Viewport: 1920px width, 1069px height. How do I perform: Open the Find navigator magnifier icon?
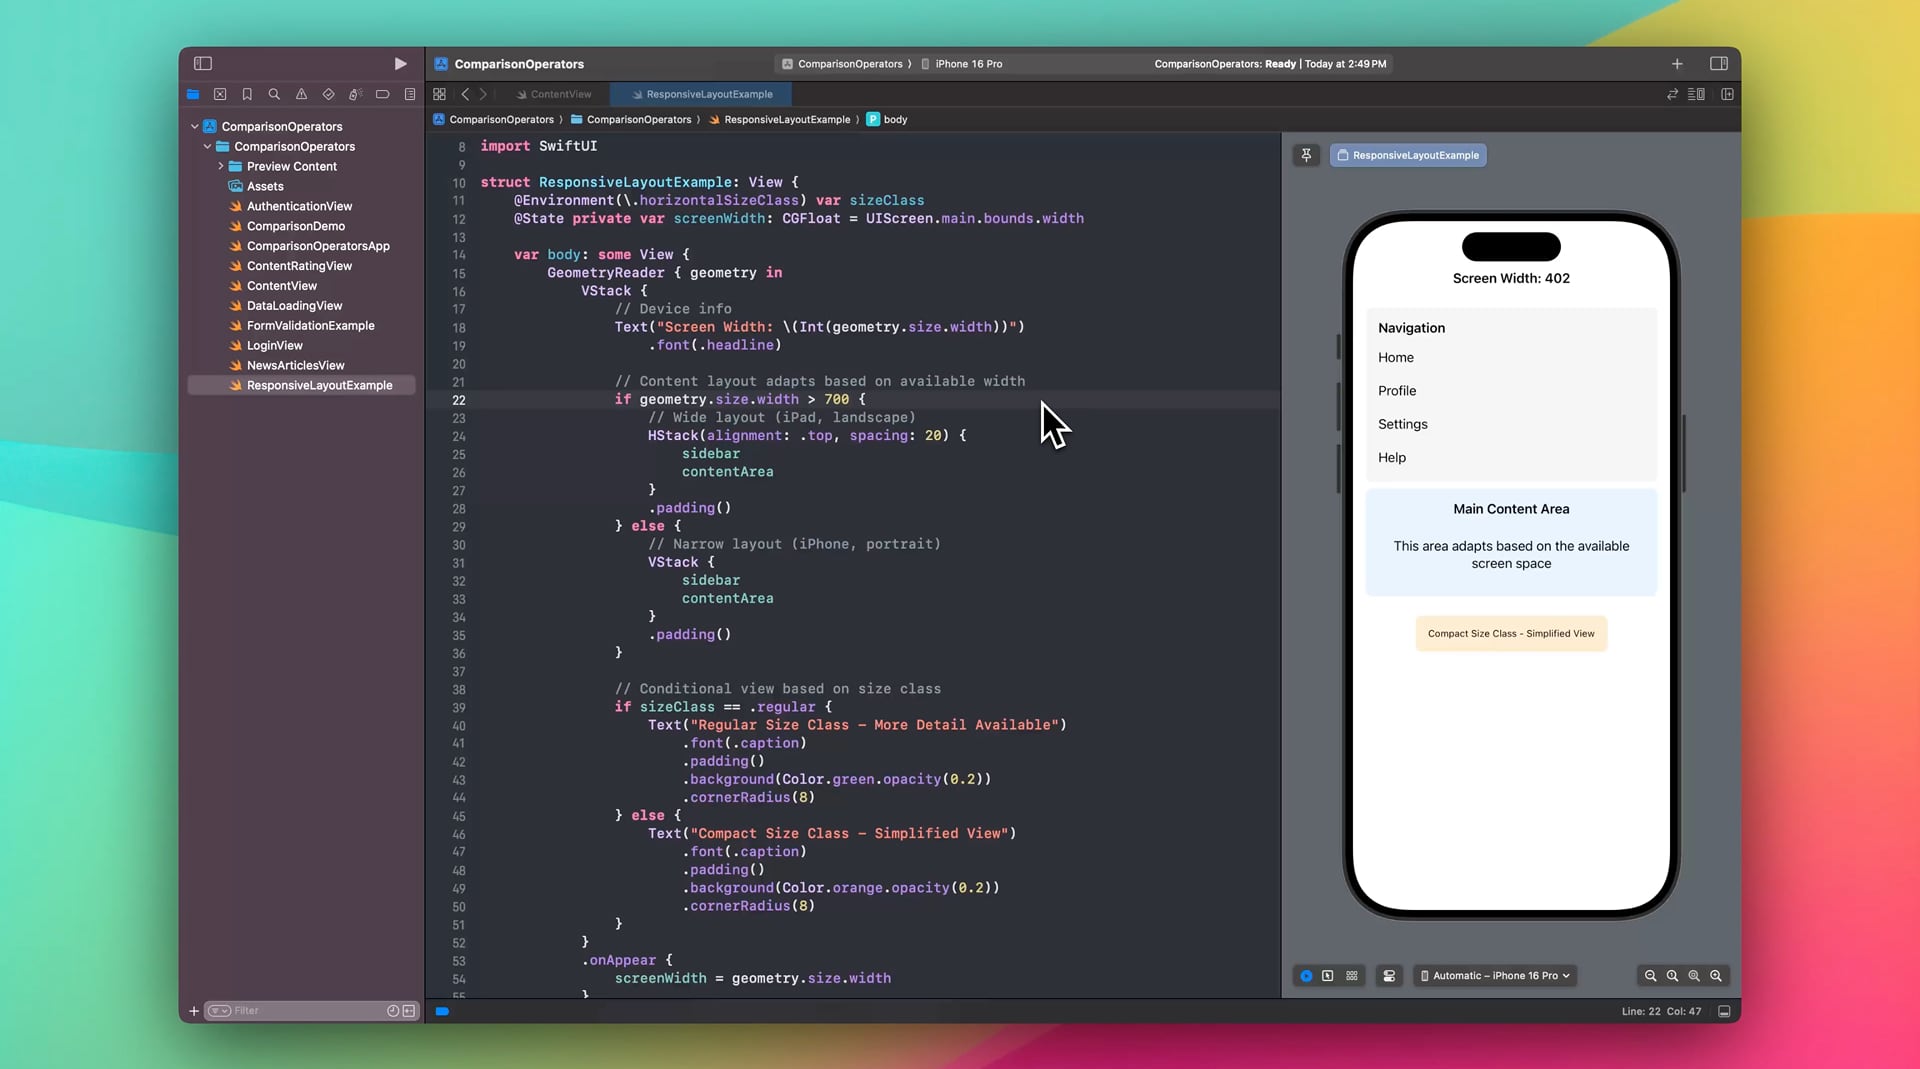tap(274, 94)
